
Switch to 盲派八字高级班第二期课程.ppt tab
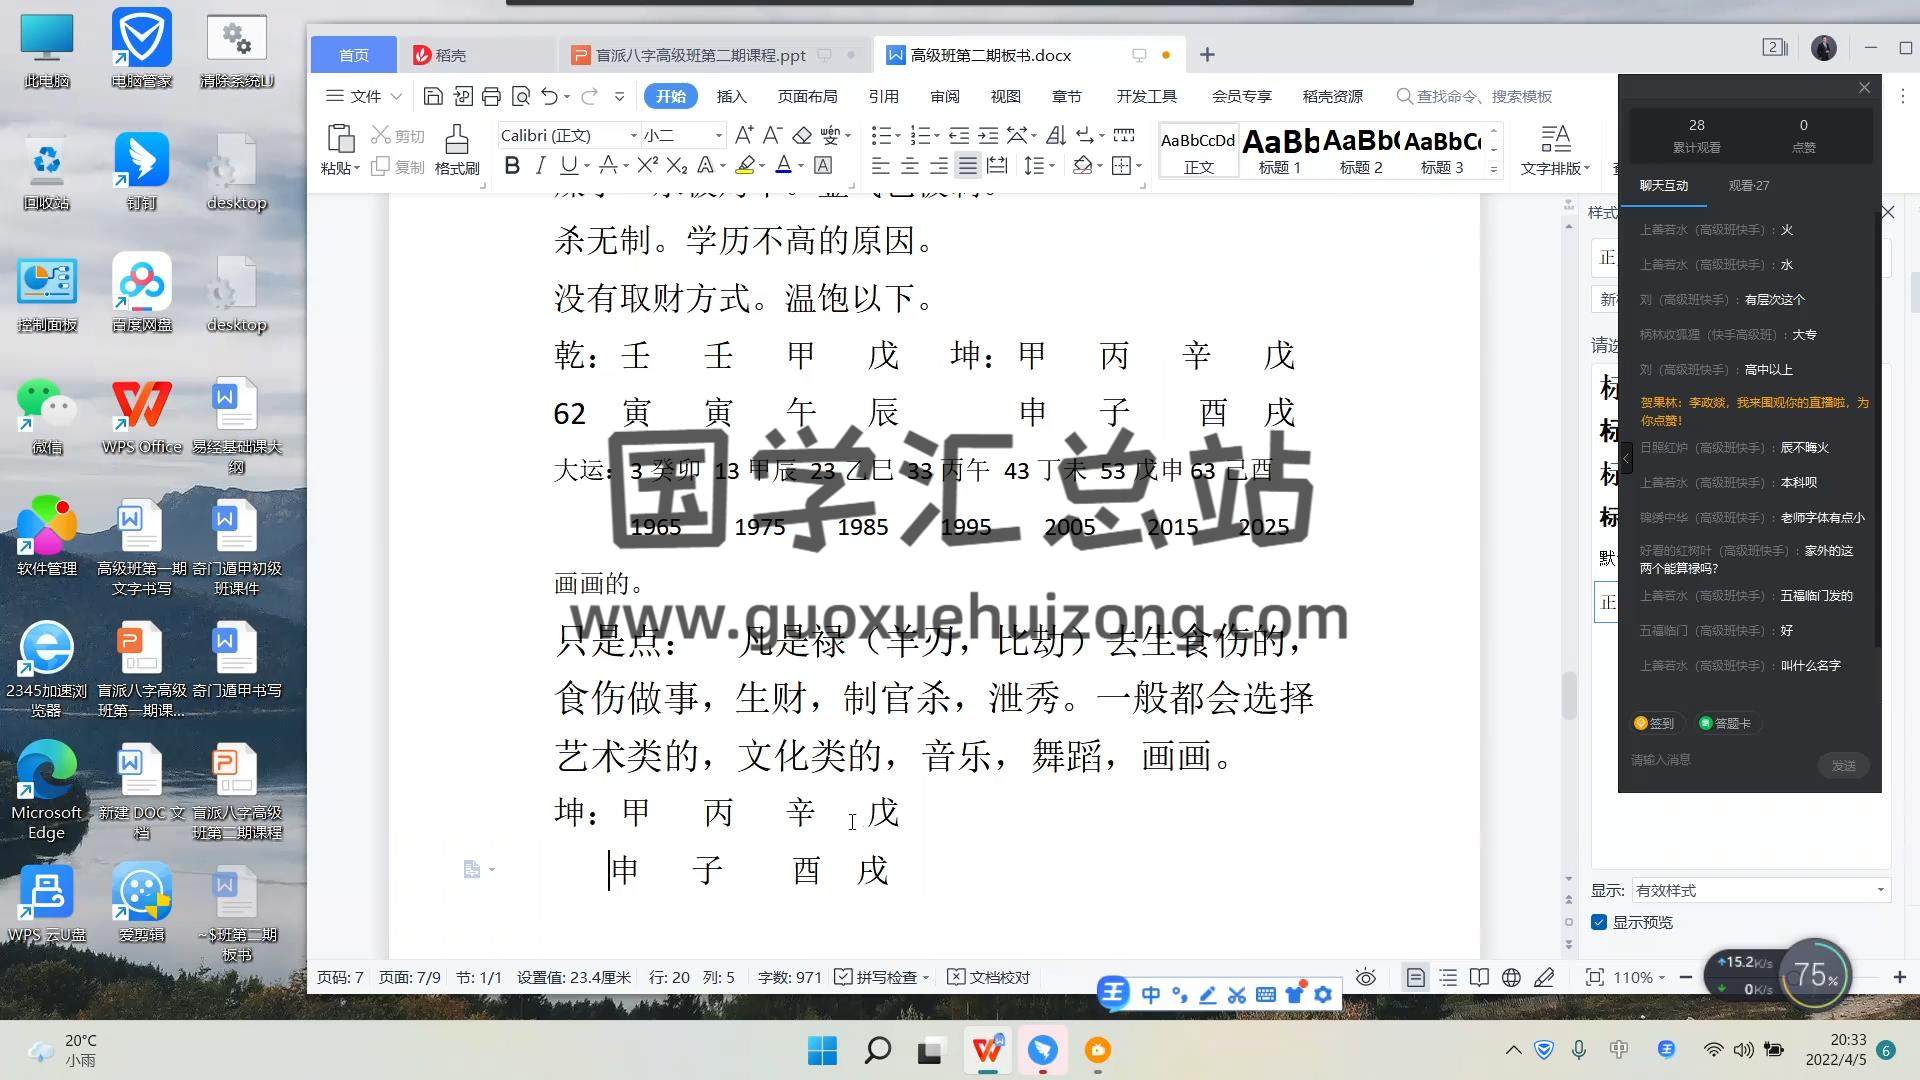tap(700, 55)
